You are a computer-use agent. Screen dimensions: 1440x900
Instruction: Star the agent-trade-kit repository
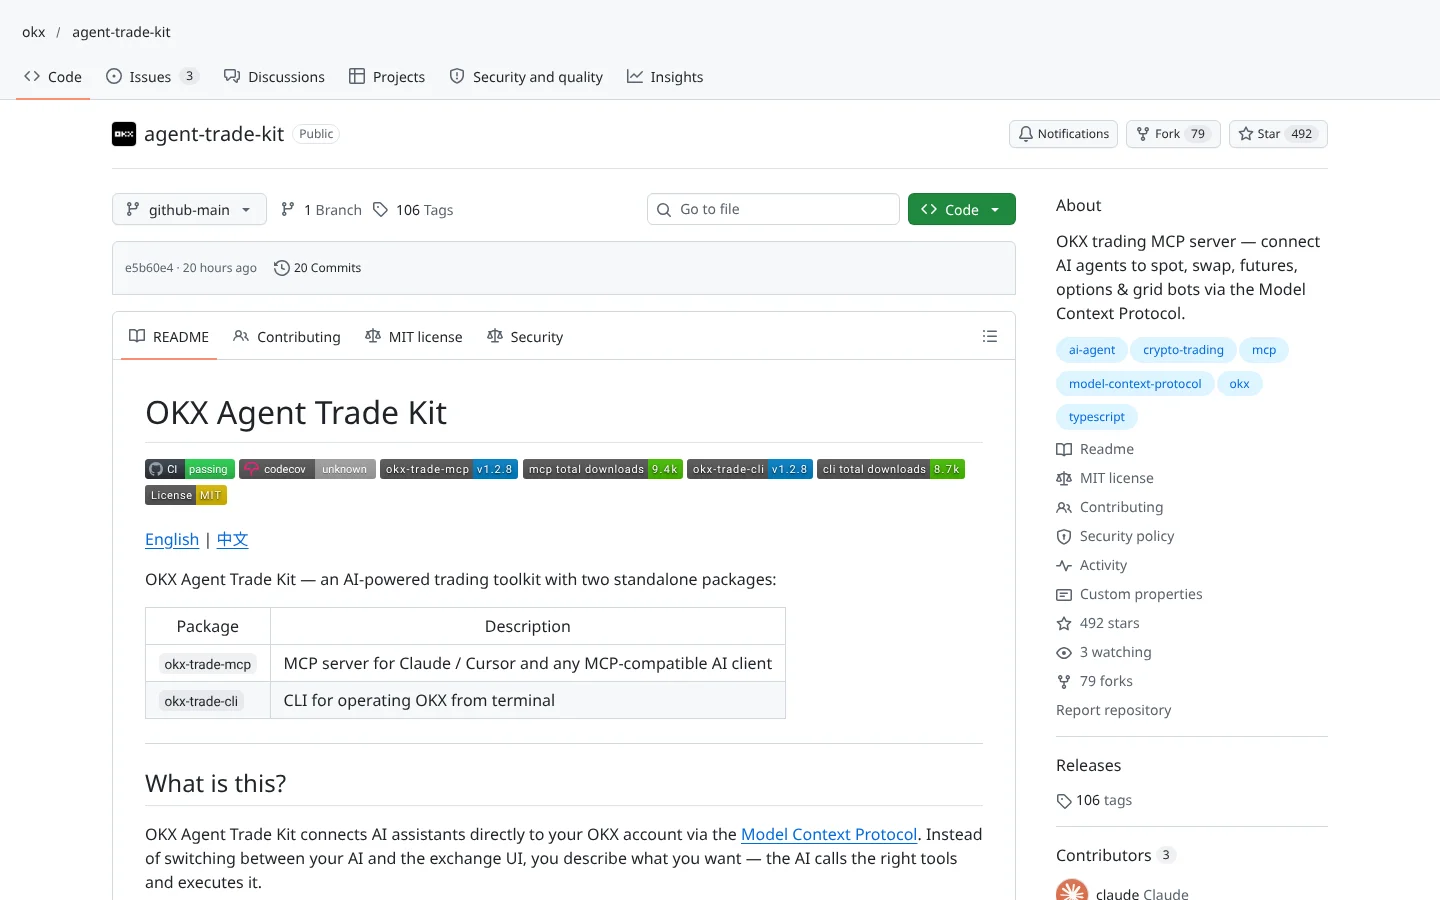click(1278, 134)
